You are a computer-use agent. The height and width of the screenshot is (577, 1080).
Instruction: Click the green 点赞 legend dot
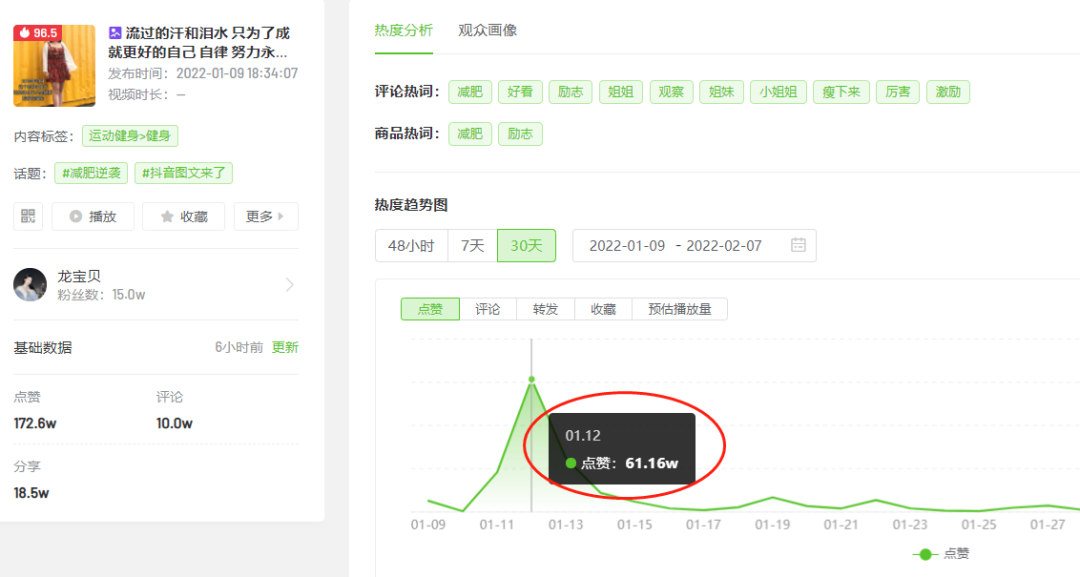point(924,554)
